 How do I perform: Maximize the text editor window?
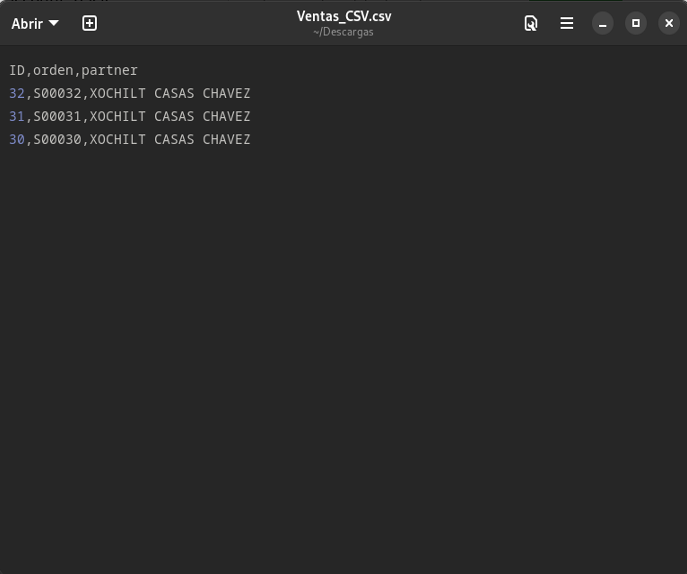coord(636,23)
